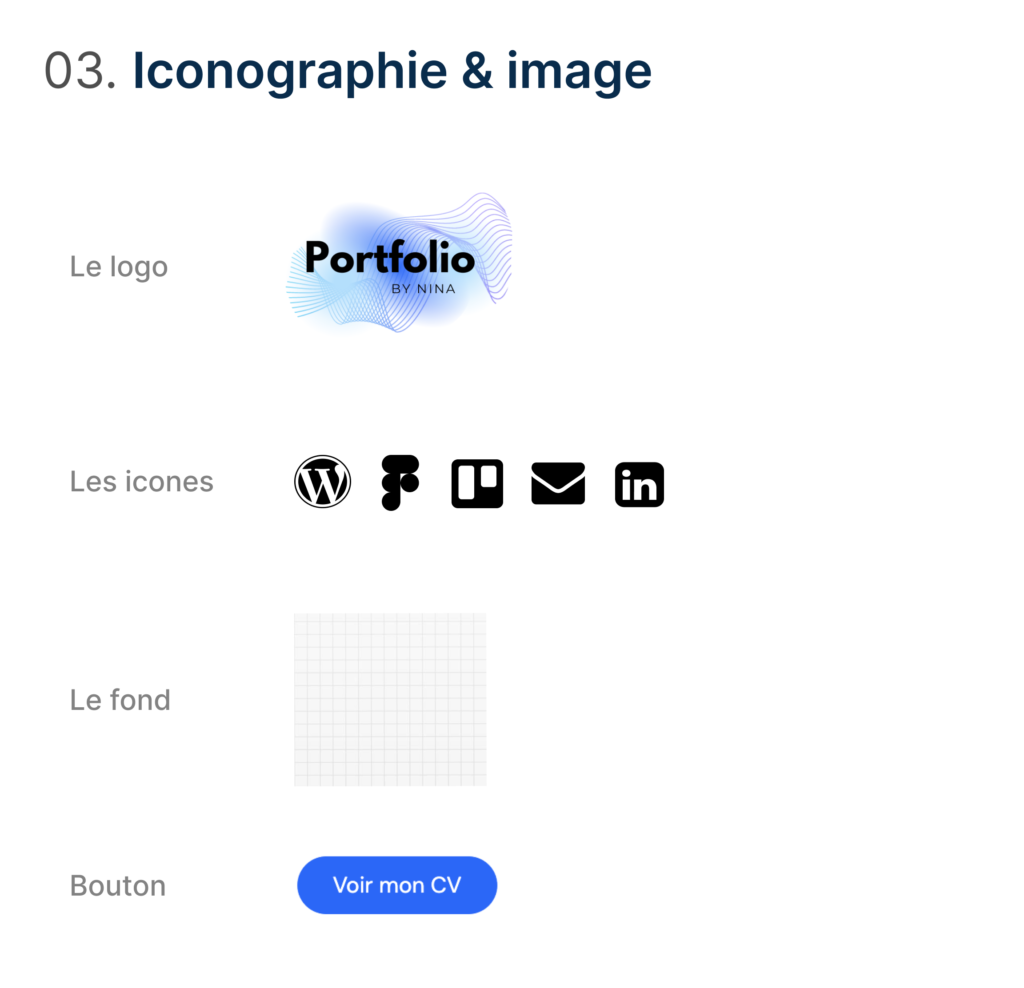Click the BY NINA tagline
The image size is (1024, 988).
point(423,289)
